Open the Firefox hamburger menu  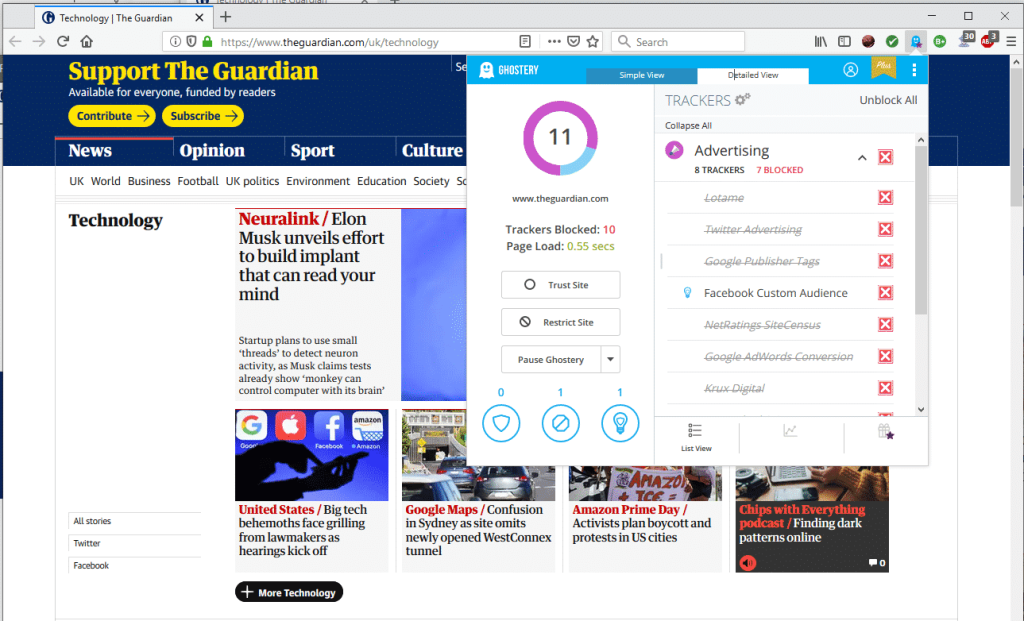coord(1011,42)
